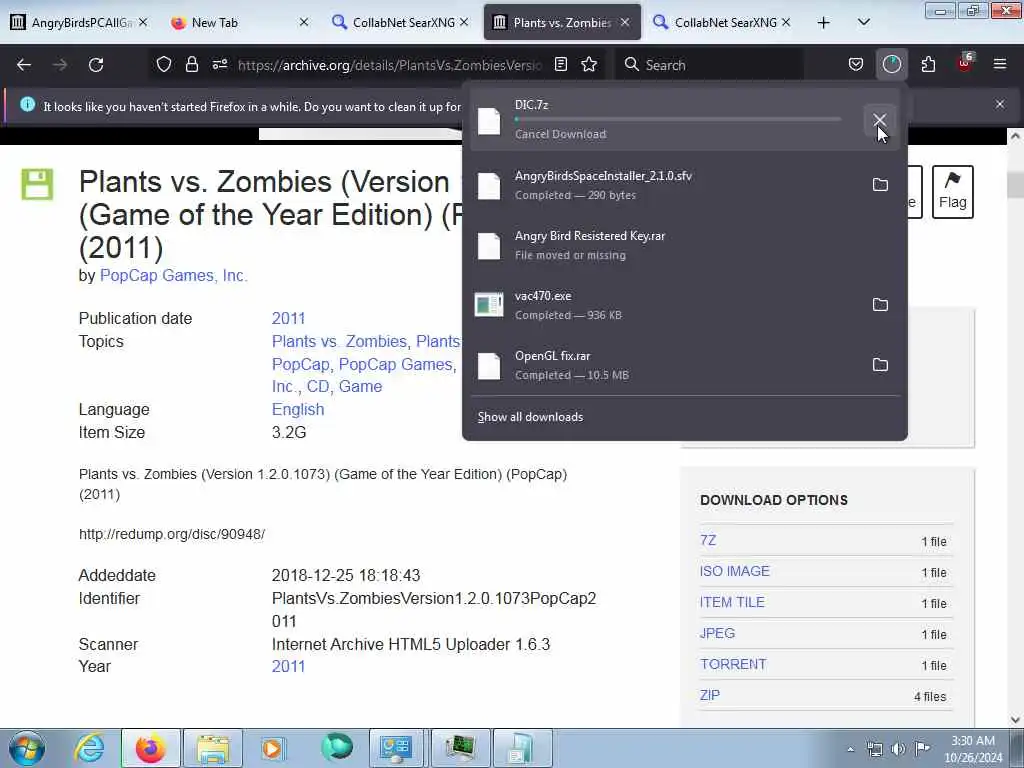Click the archive.org URL address field
This screenshot has width=1024, height=768.
pos(390,65)
